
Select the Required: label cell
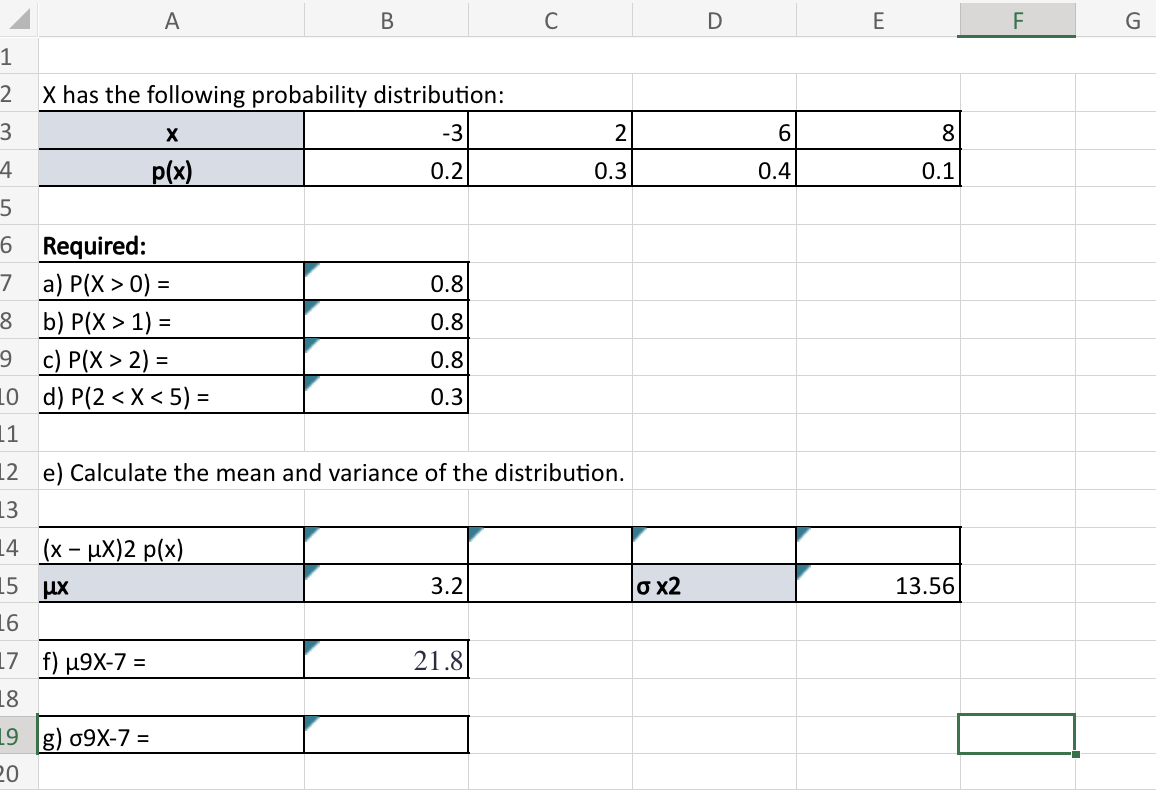click(170, 245)
